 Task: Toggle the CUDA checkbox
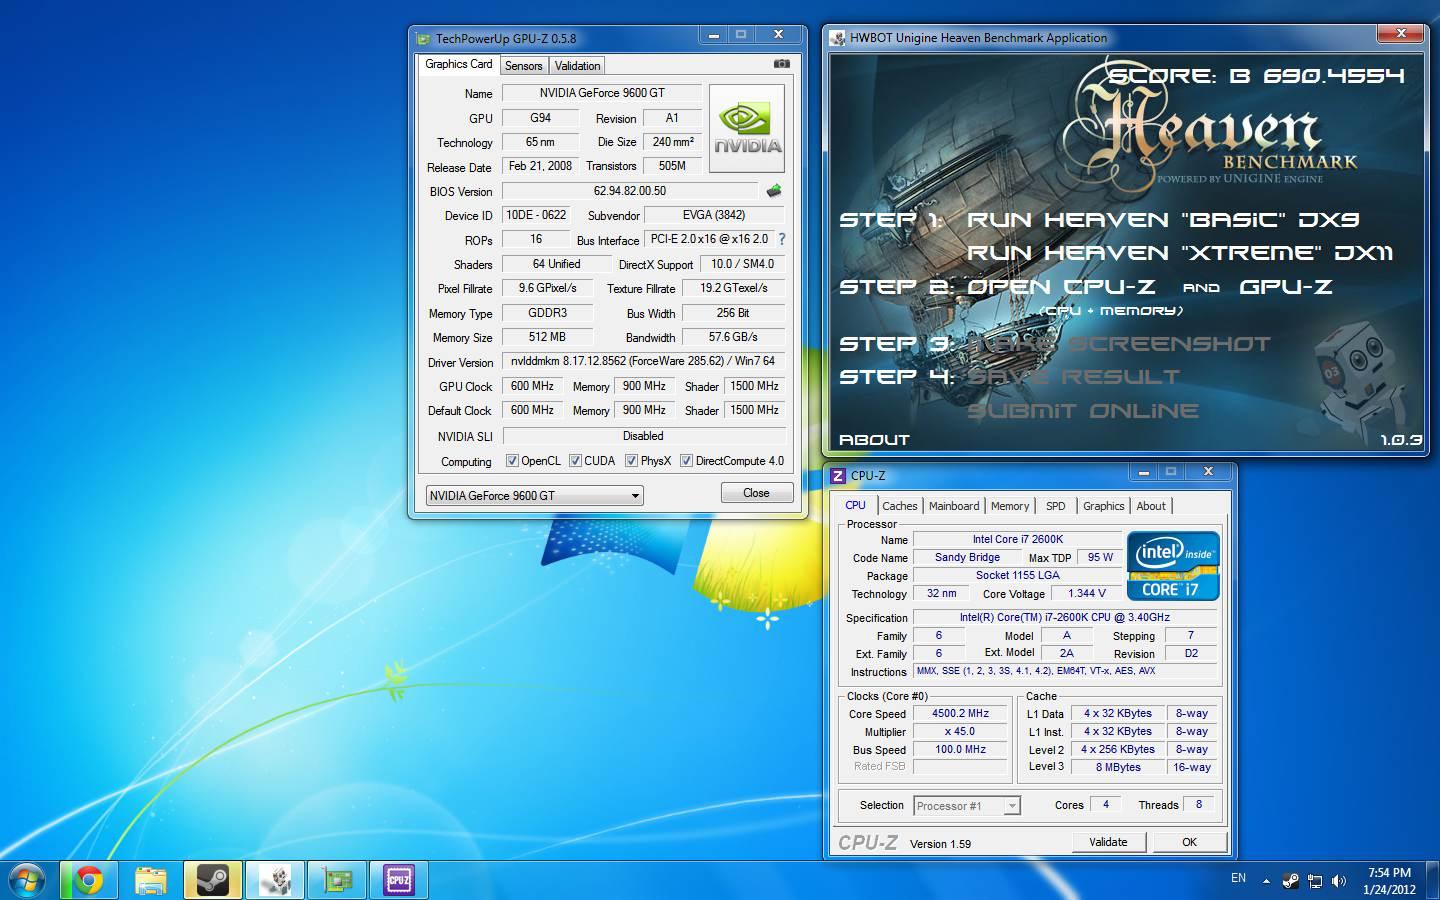click(575, 461)
